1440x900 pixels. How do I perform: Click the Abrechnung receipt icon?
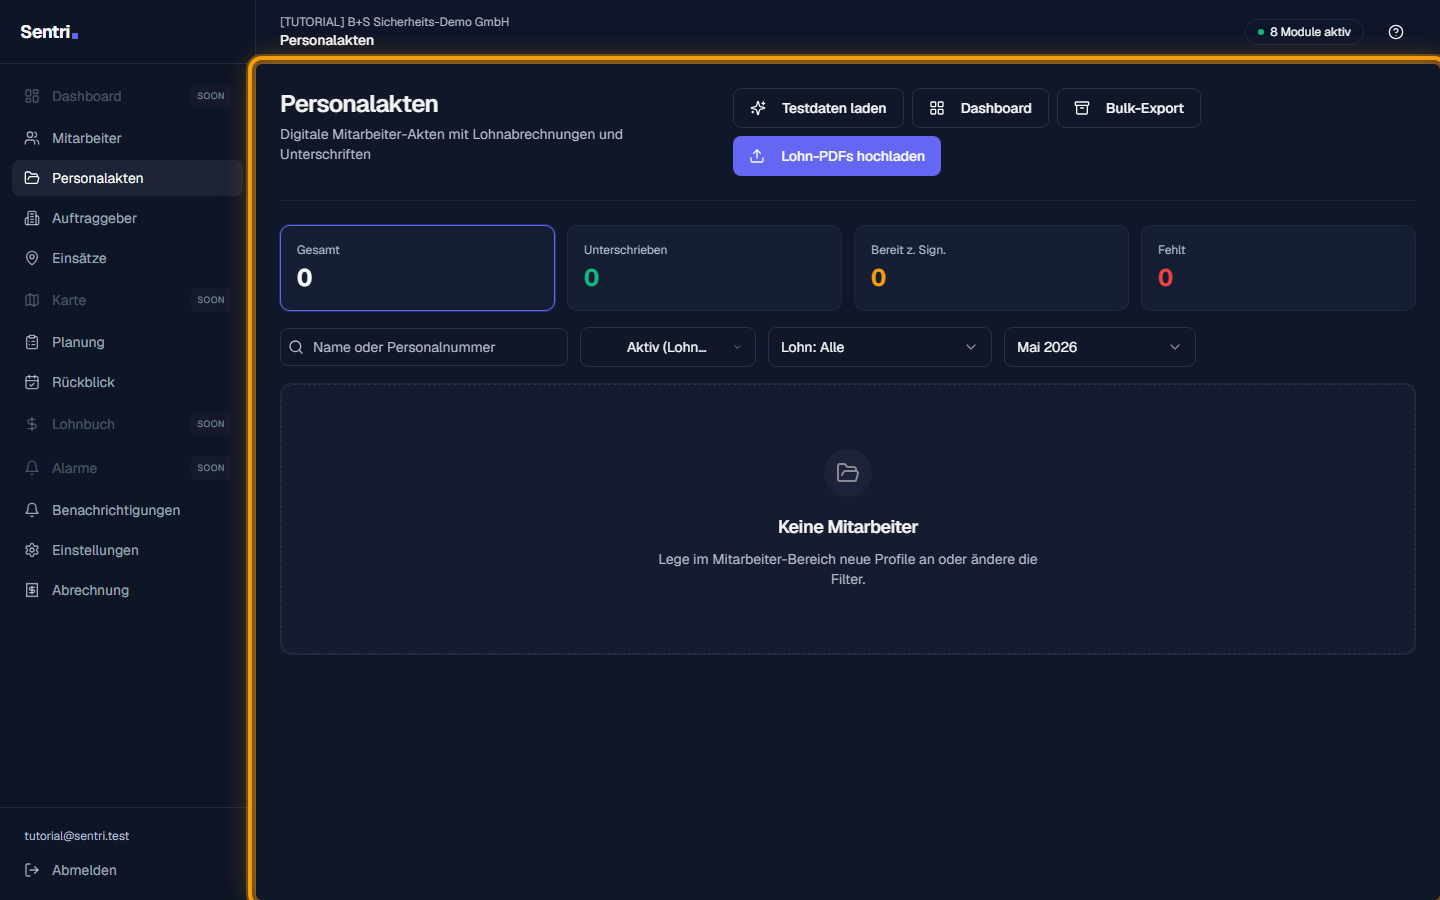click(32, 590)
